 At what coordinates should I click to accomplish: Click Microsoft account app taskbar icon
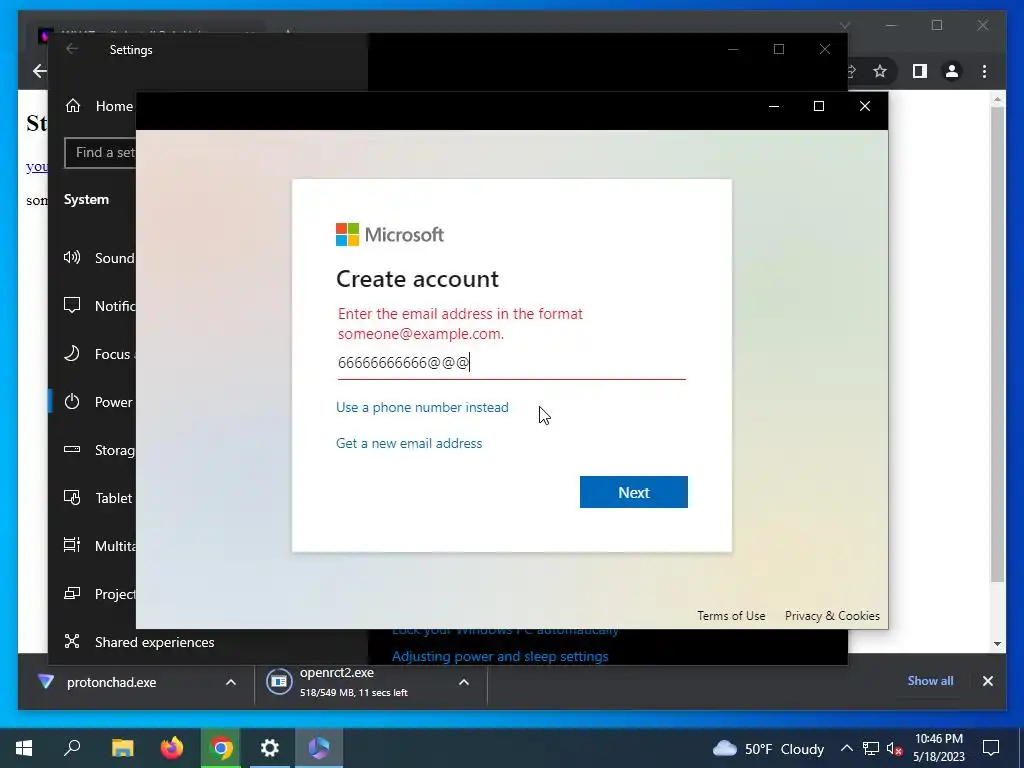pos(319,748)
